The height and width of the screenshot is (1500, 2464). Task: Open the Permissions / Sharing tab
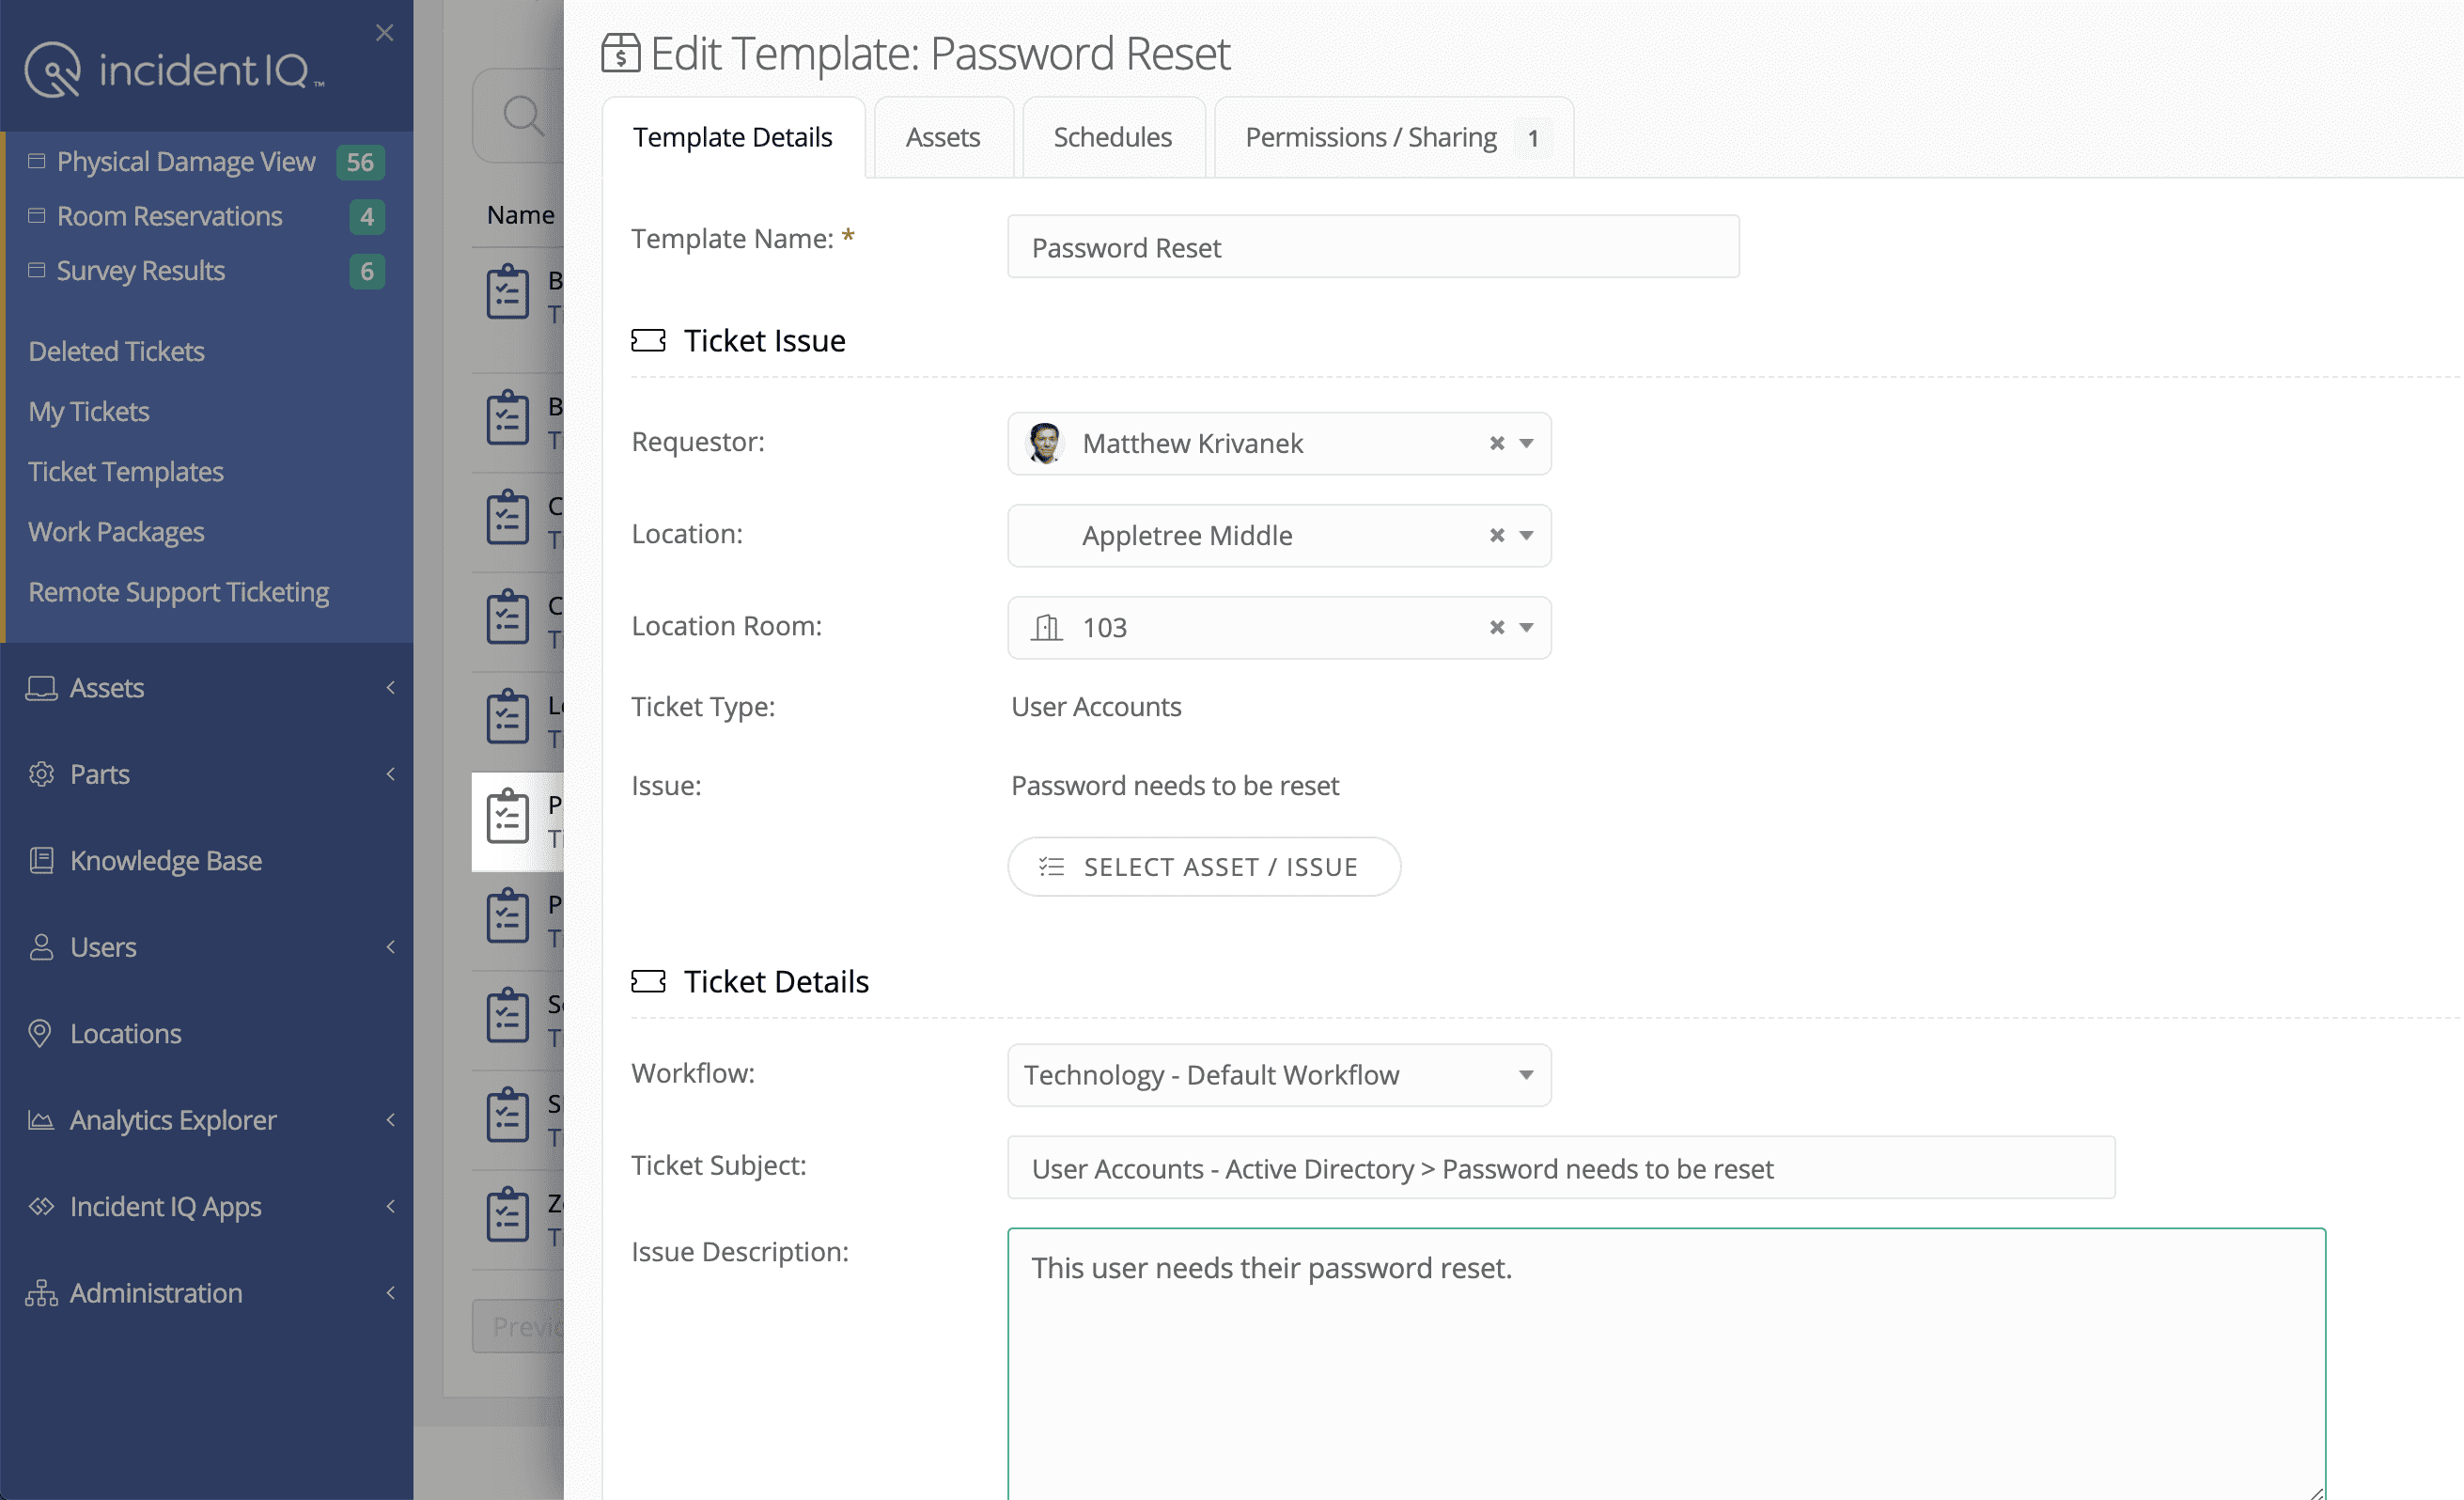coord(1371,137)
